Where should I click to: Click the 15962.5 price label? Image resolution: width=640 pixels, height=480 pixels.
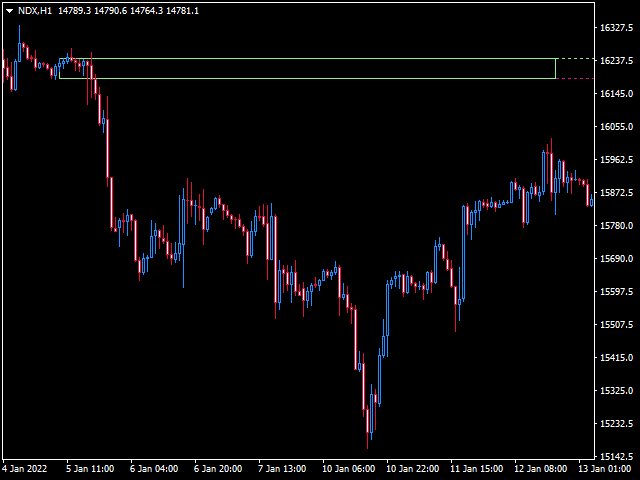pos(616,160)
